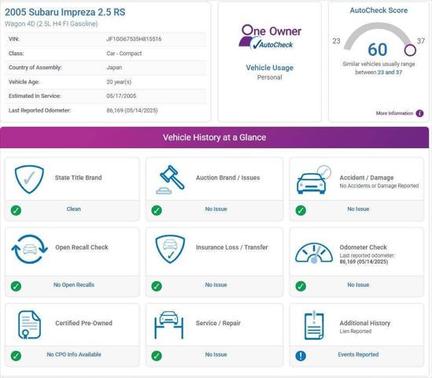This screenshot has height=378, width=432.
Task: Click No Issue status under Accident / Damage
Action: point(358,209)
